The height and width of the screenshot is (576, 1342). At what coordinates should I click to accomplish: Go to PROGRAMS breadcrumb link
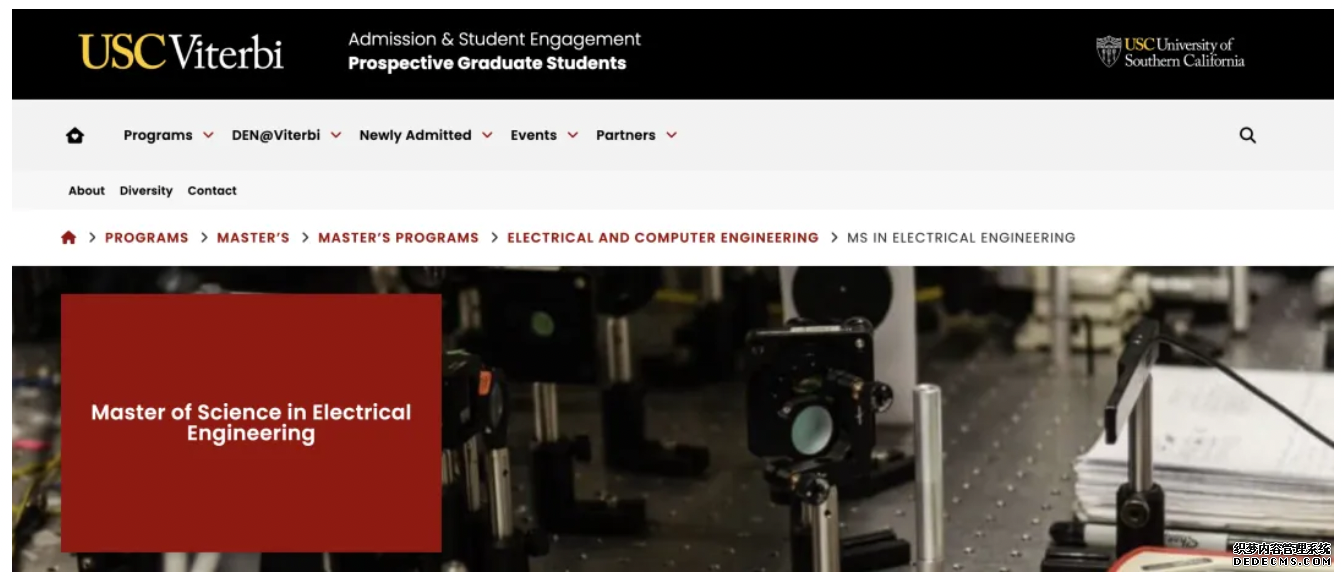pyautogui.click(x=147, y=238)
